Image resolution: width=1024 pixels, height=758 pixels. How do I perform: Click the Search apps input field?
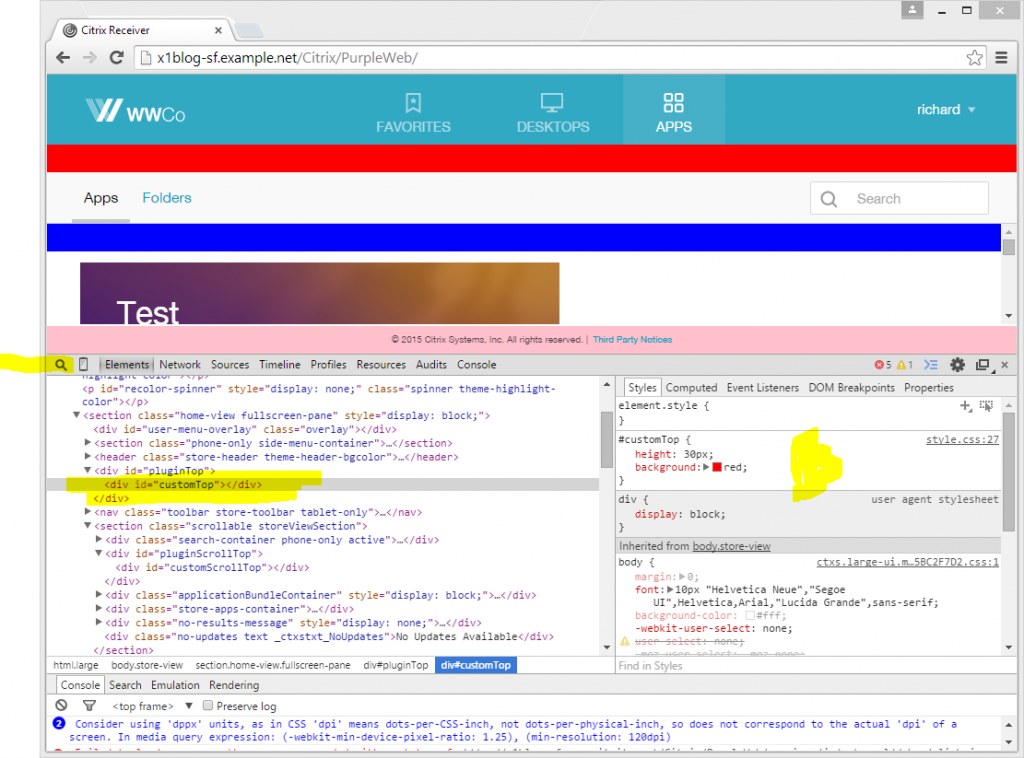pos(915,199)
